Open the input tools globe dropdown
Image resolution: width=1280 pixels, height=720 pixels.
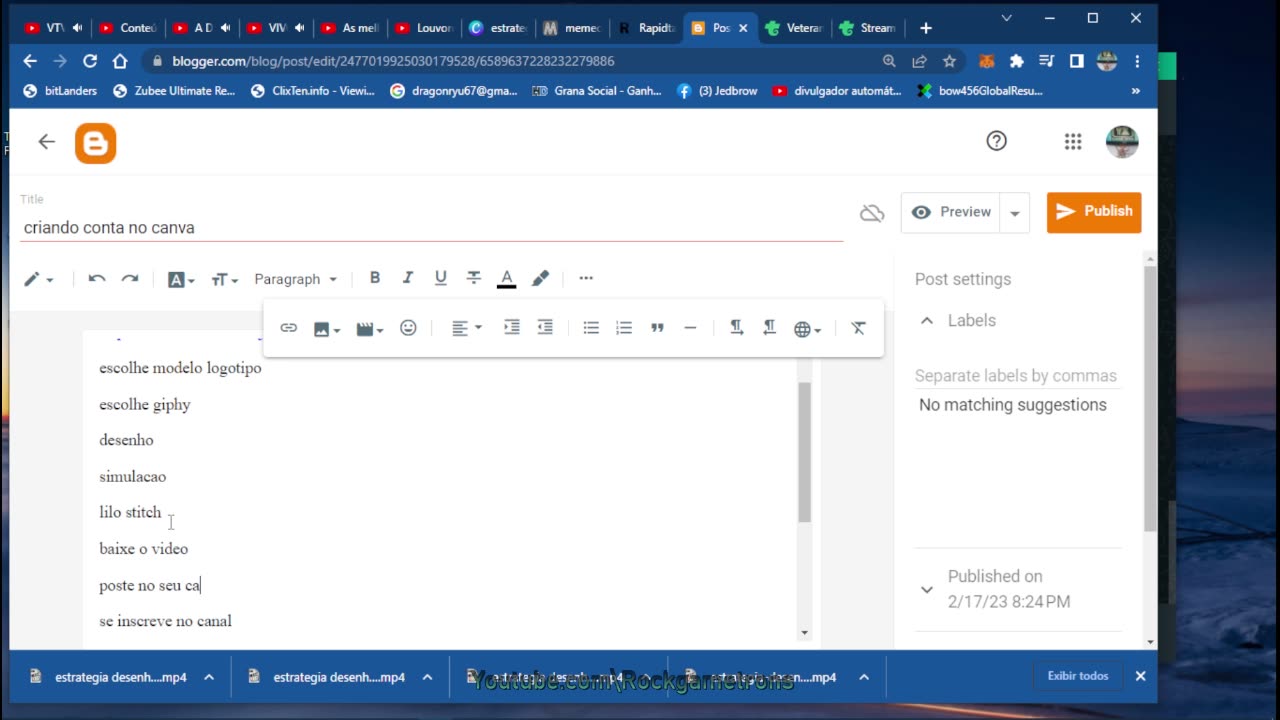click(807, 329)
